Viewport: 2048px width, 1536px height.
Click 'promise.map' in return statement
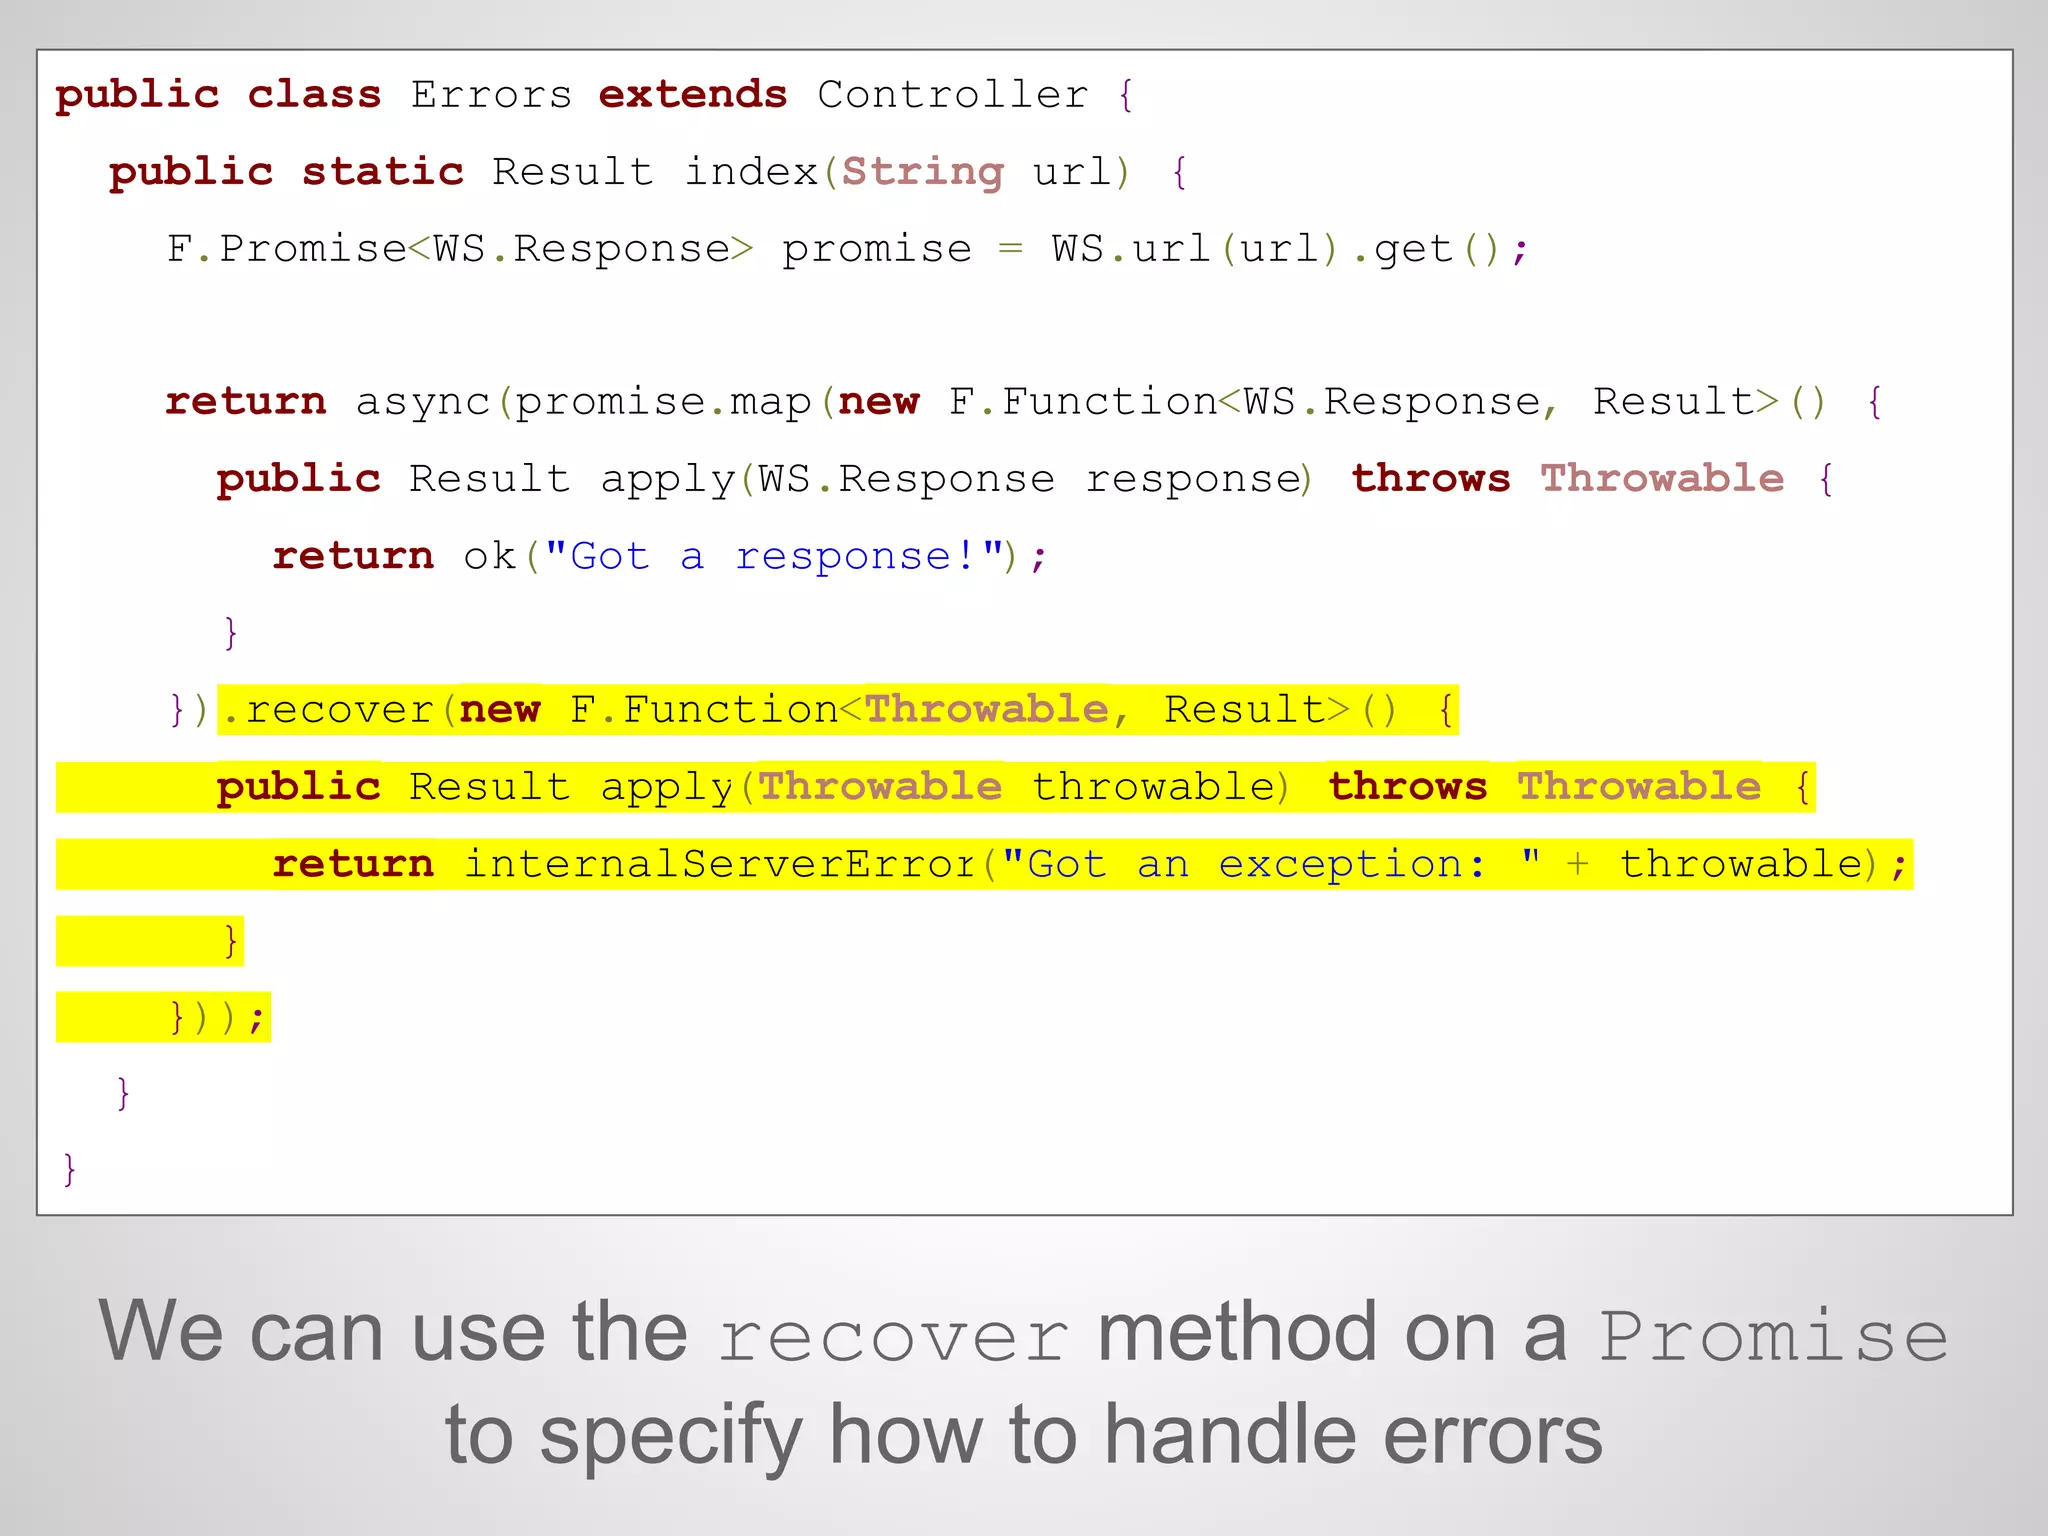pos(663,403)
